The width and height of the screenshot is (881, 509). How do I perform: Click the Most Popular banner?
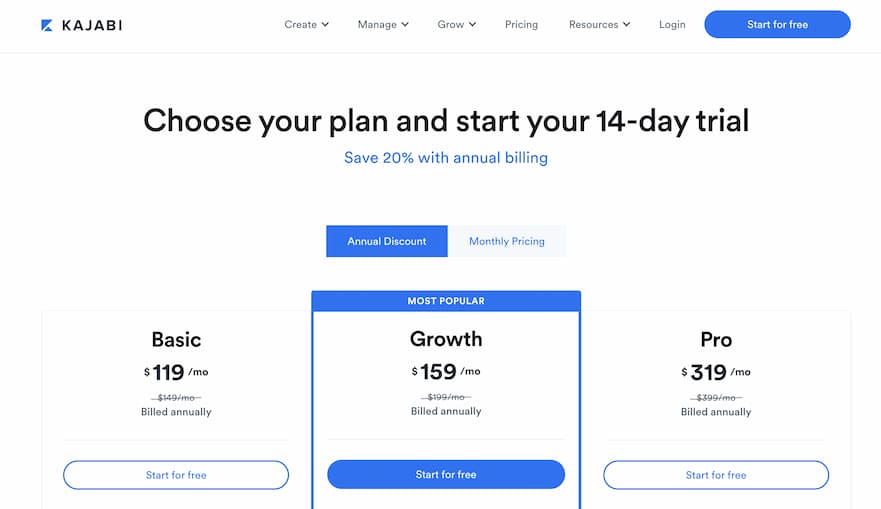(x=446, y=301)
